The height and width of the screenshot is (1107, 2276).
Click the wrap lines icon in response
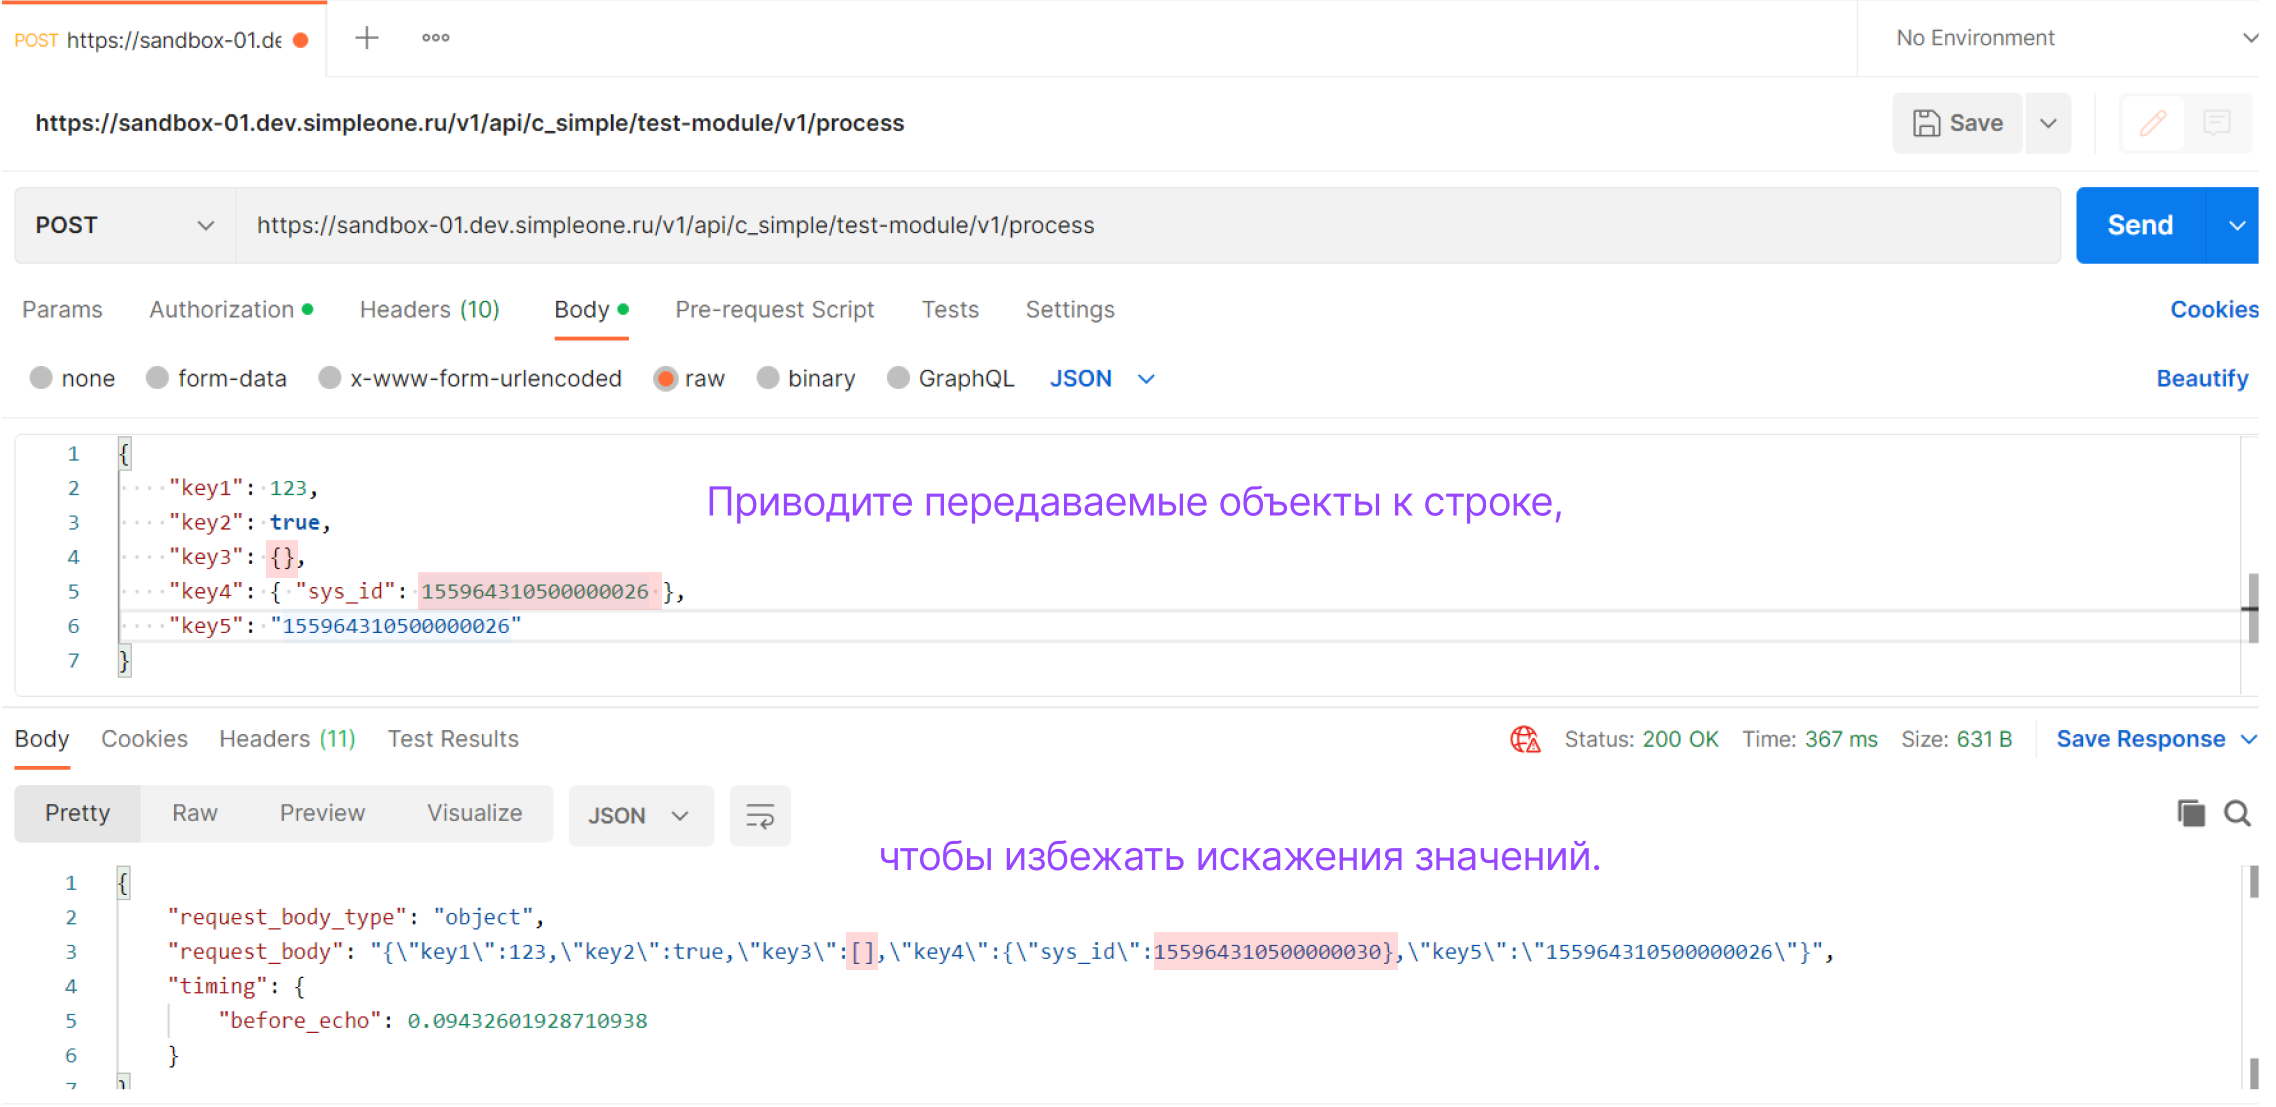point(759,816)
